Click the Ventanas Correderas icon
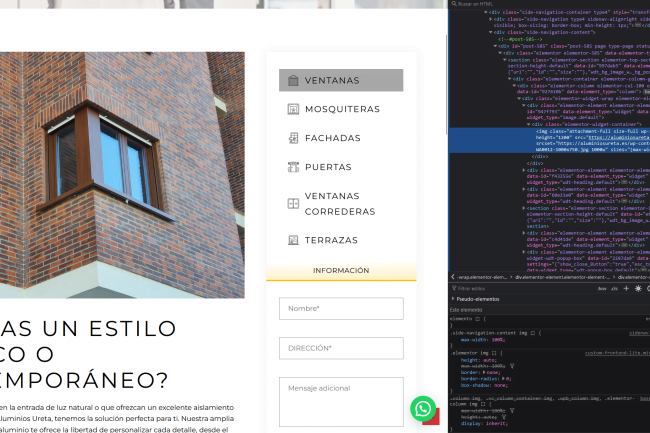The height and width of the screenshot is (433, 650). point(293,203)
